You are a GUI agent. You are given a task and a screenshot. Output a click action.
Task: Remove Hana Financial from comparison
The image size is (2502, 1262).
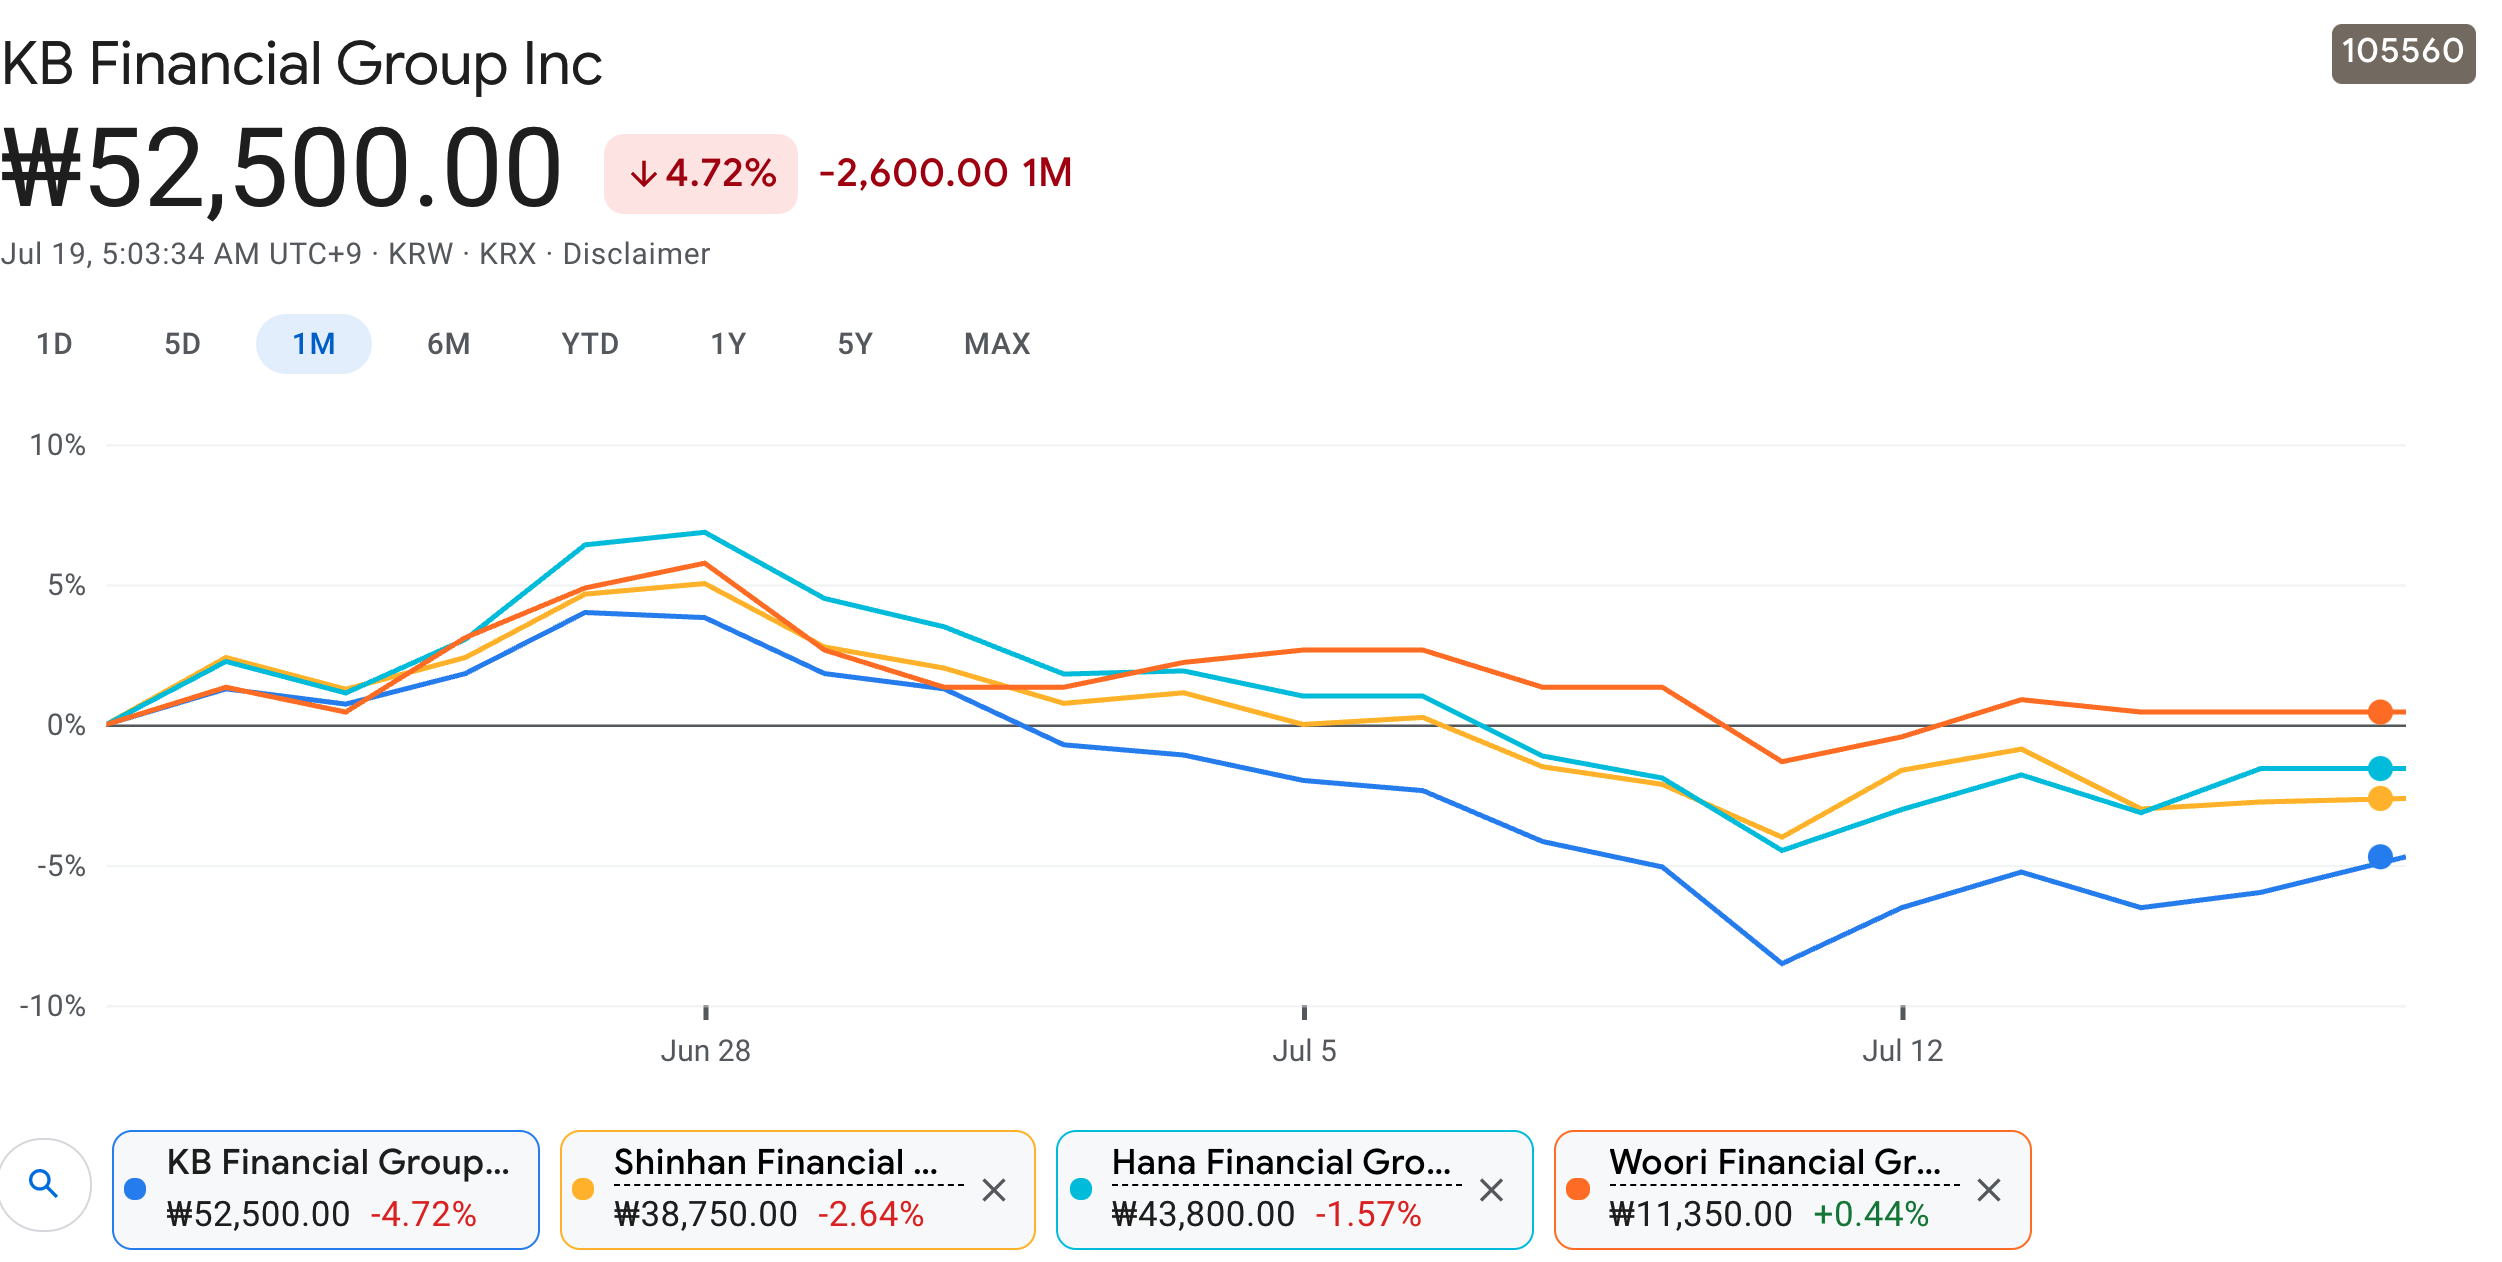tap(1491, 1190)
